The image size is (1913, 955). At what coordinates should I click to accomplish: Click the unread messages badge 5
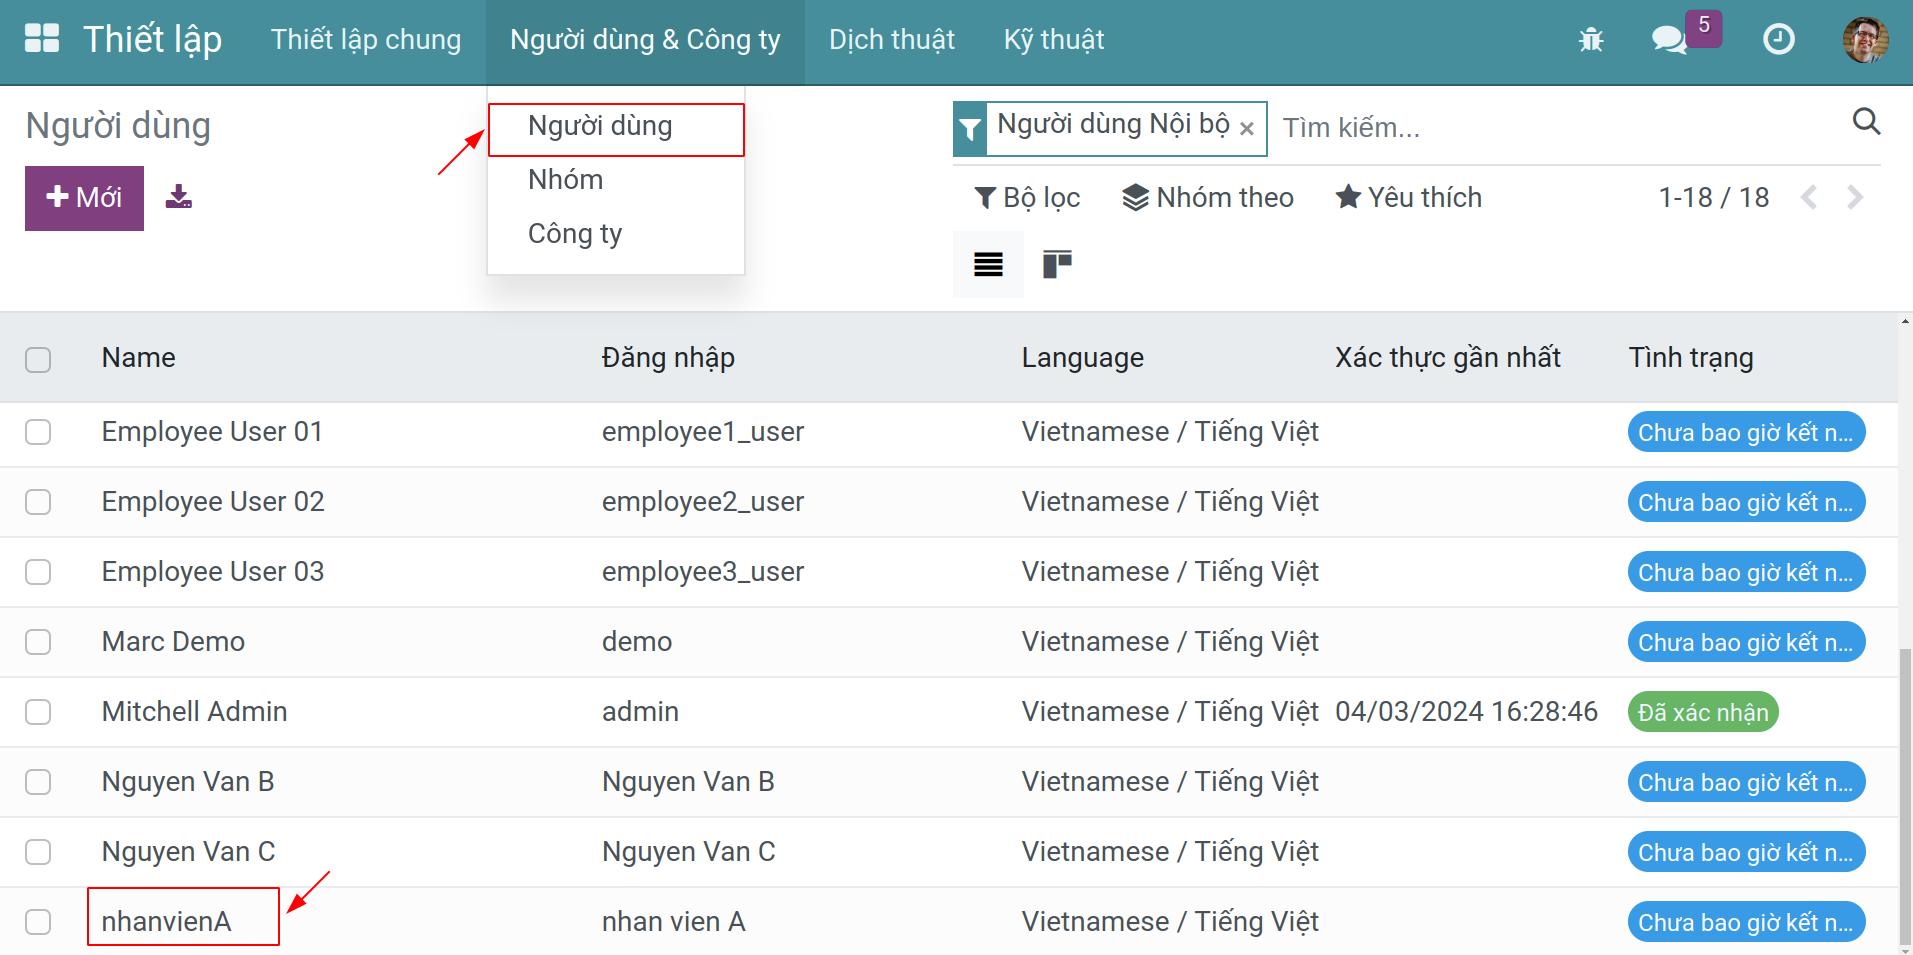click(1704, 26)
